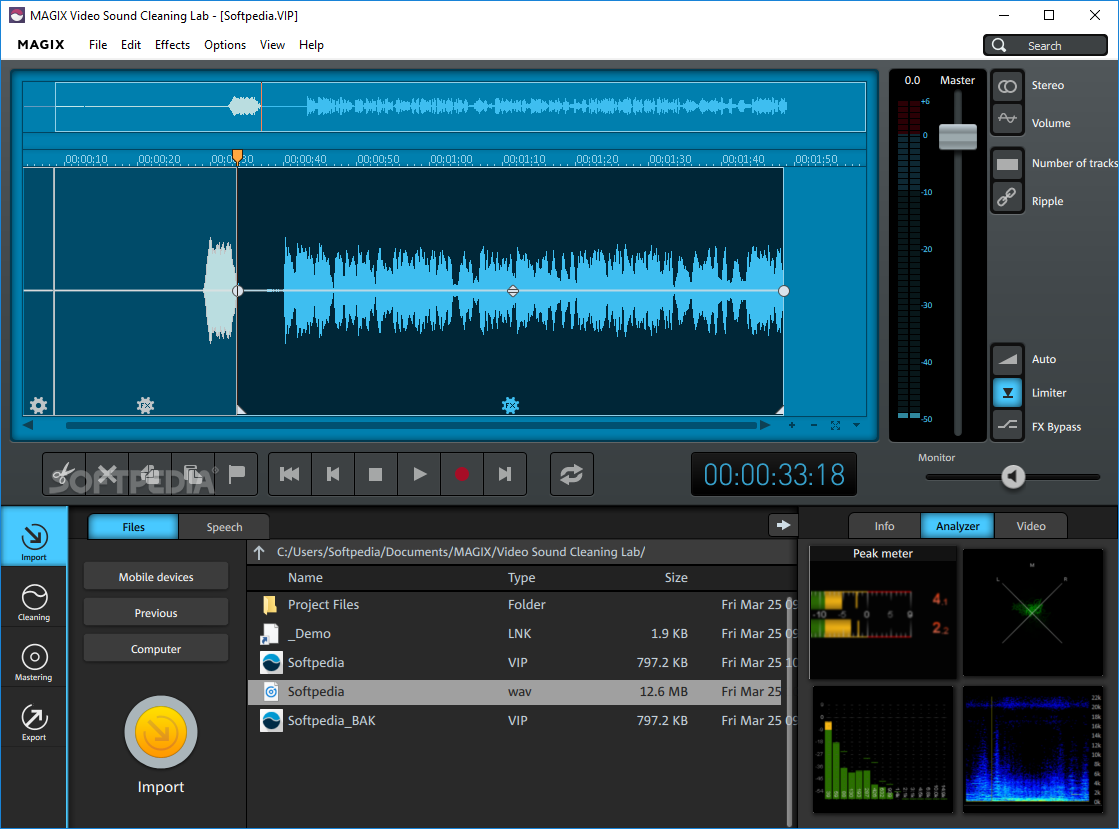This screenshot has height=829, width=1119.
Task: Click the zoom-to-fit timeline icon
Action: pyautogui.click(x=835, y=425)
